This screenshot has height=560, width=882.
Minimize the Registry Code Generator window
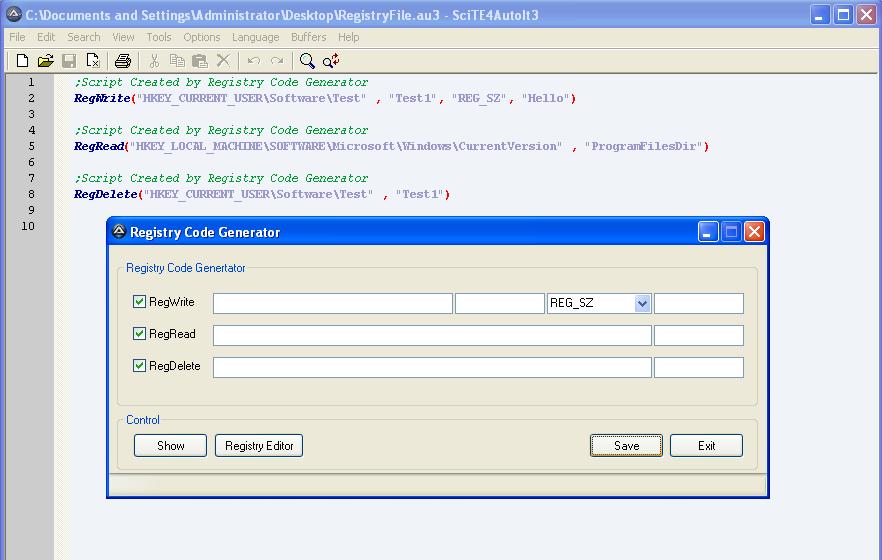[708, 232]
